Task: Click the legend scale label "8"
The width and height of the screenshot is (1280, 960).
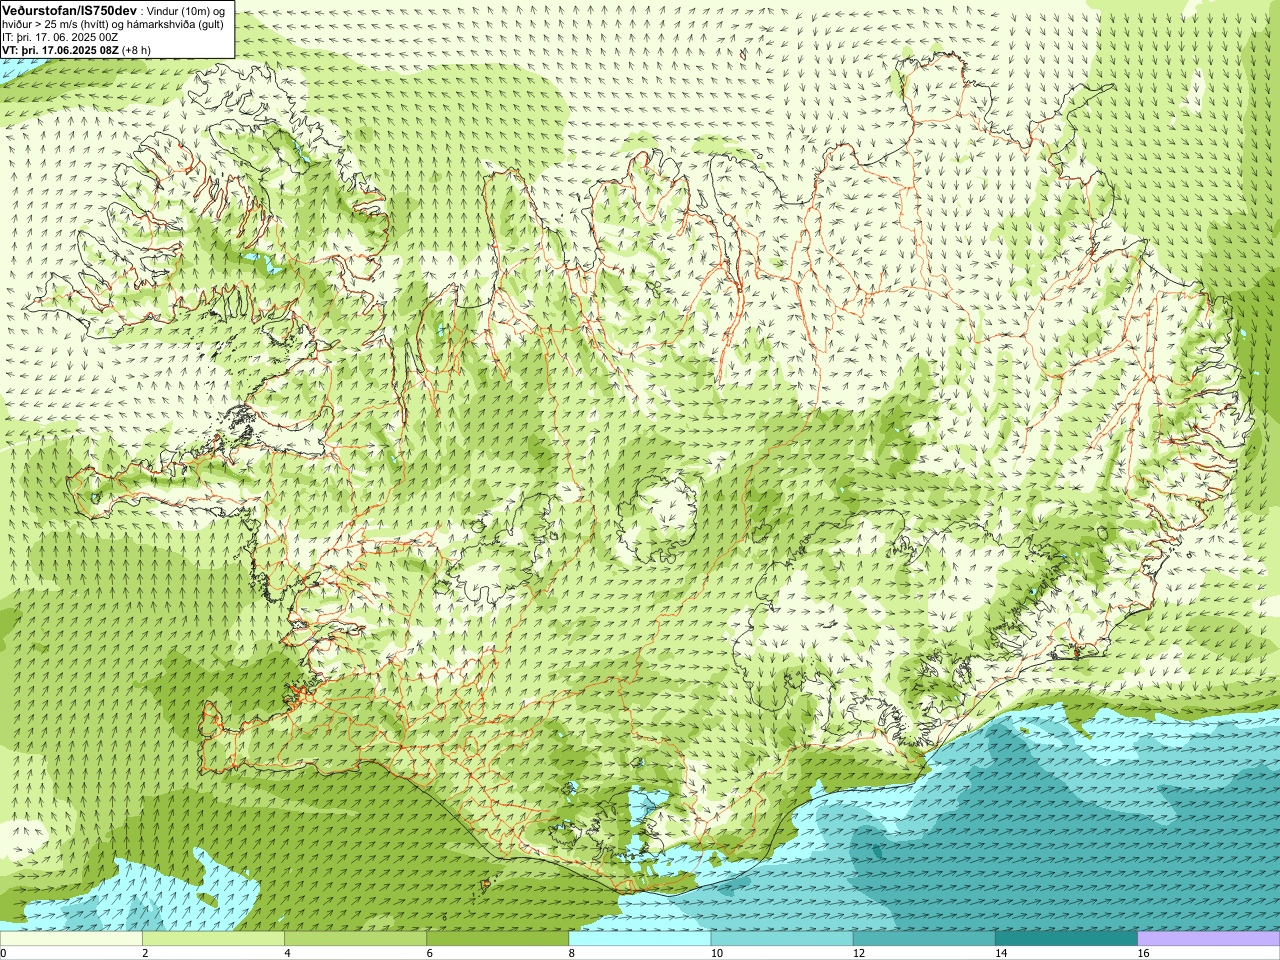Action: (x=572, y=953)
